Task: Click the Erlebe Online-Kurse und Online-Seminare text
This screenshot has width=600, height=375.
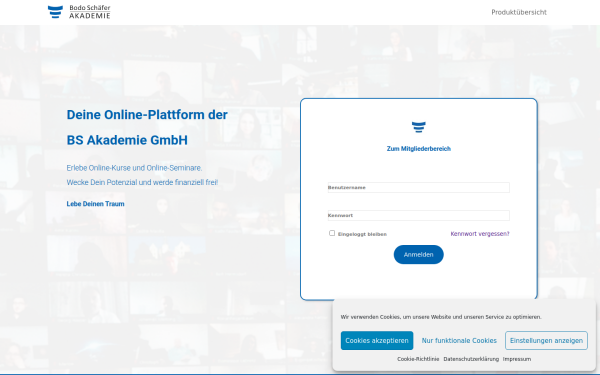Action: pos(134,168)
